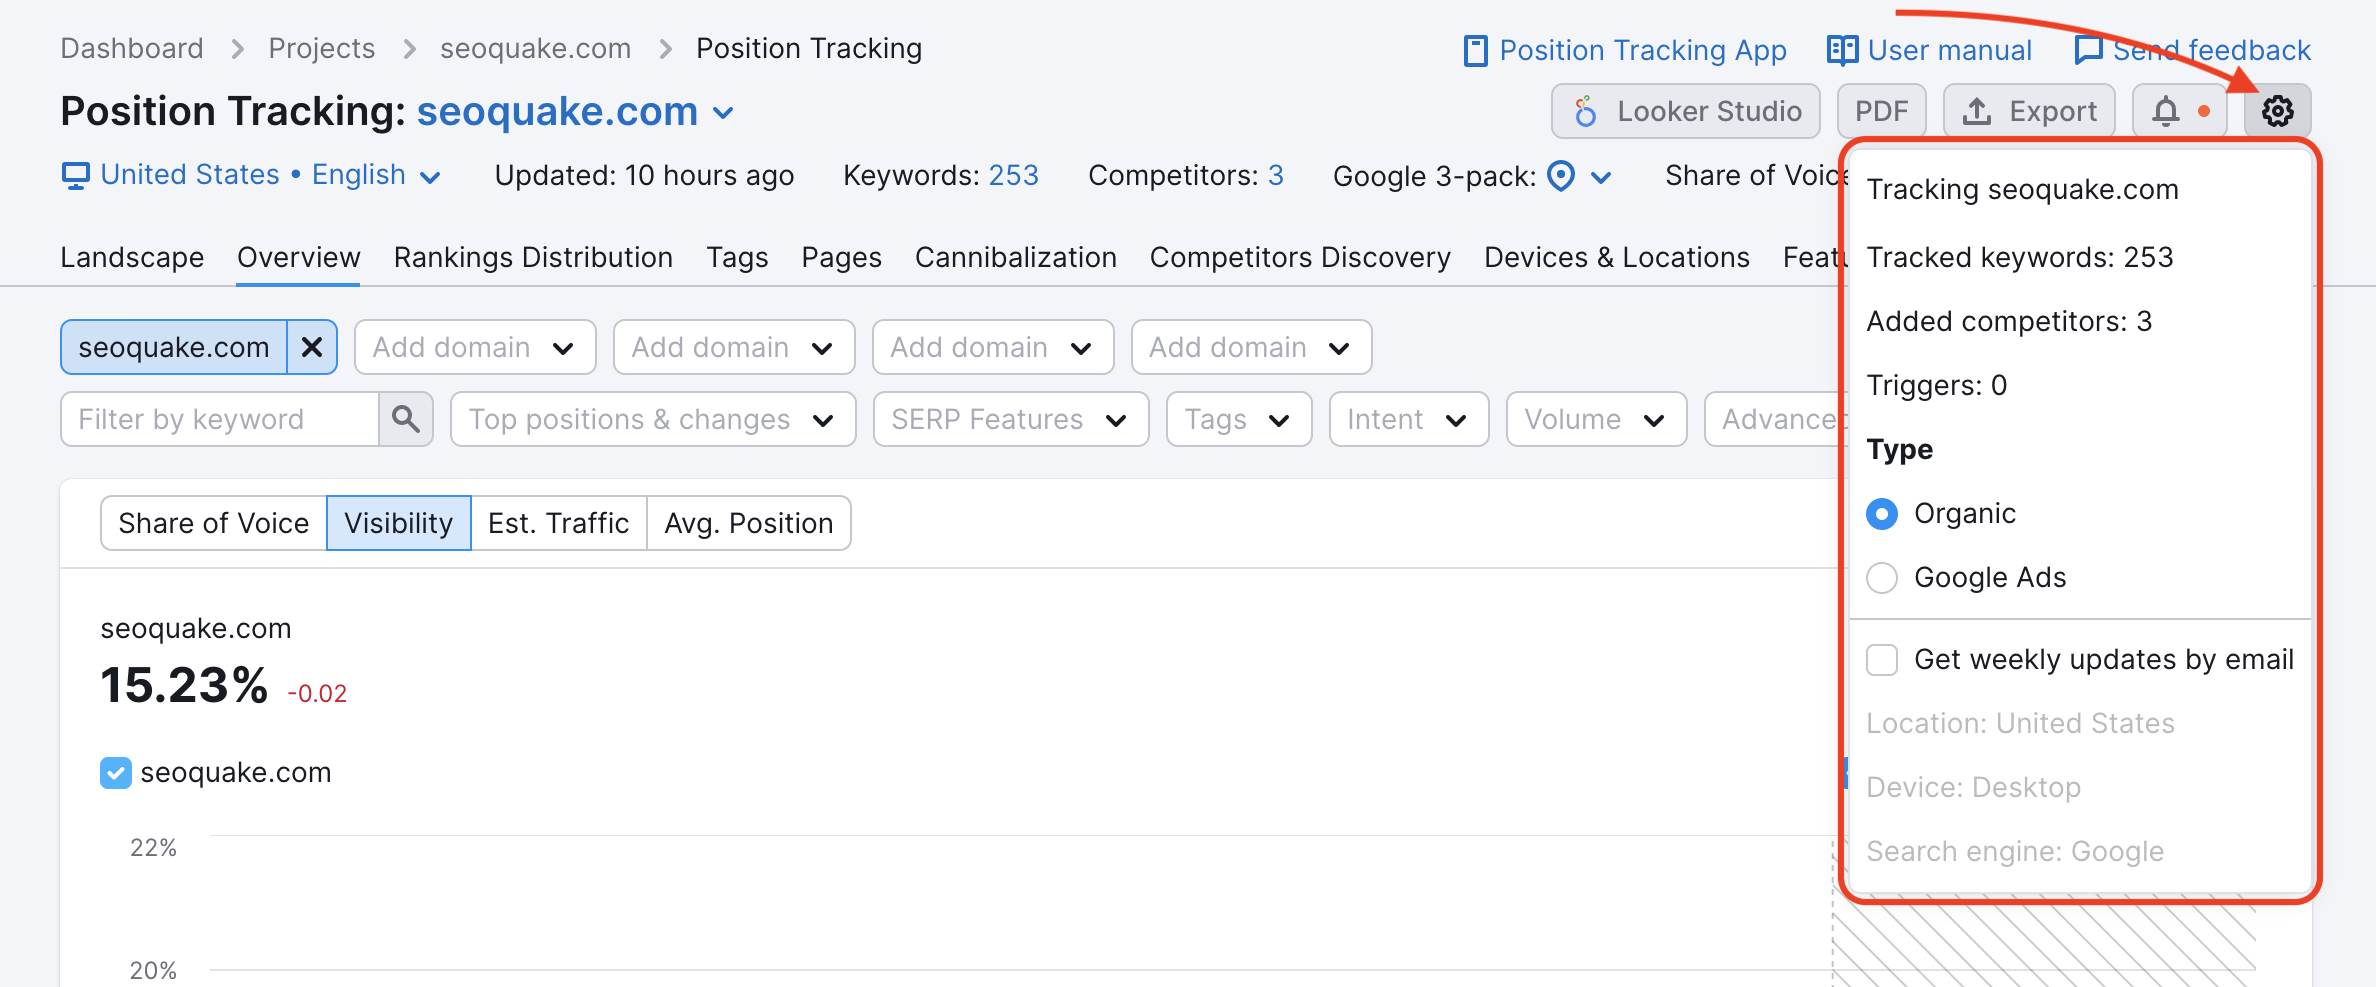Click the Send feedback chat icon
The image size is (2376, 987).
pyautogui.click(x=2089, y=50)
